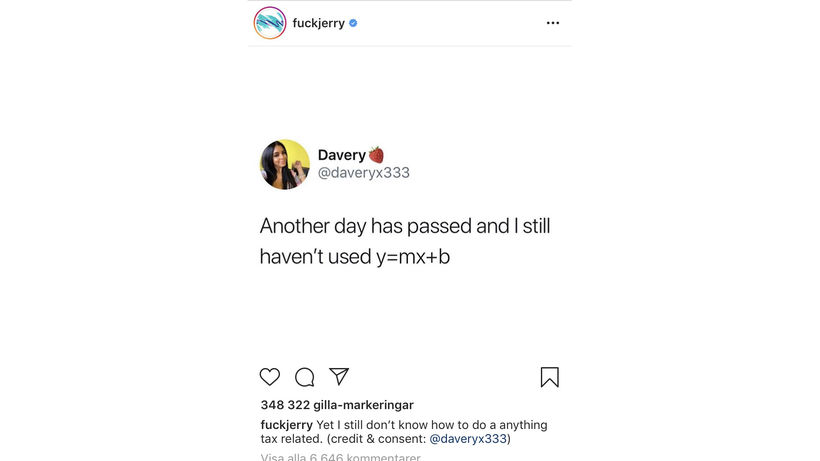Click Davery's round avatar photo
820x461 pixels.
pyautogui.click(x=284, y=165)
